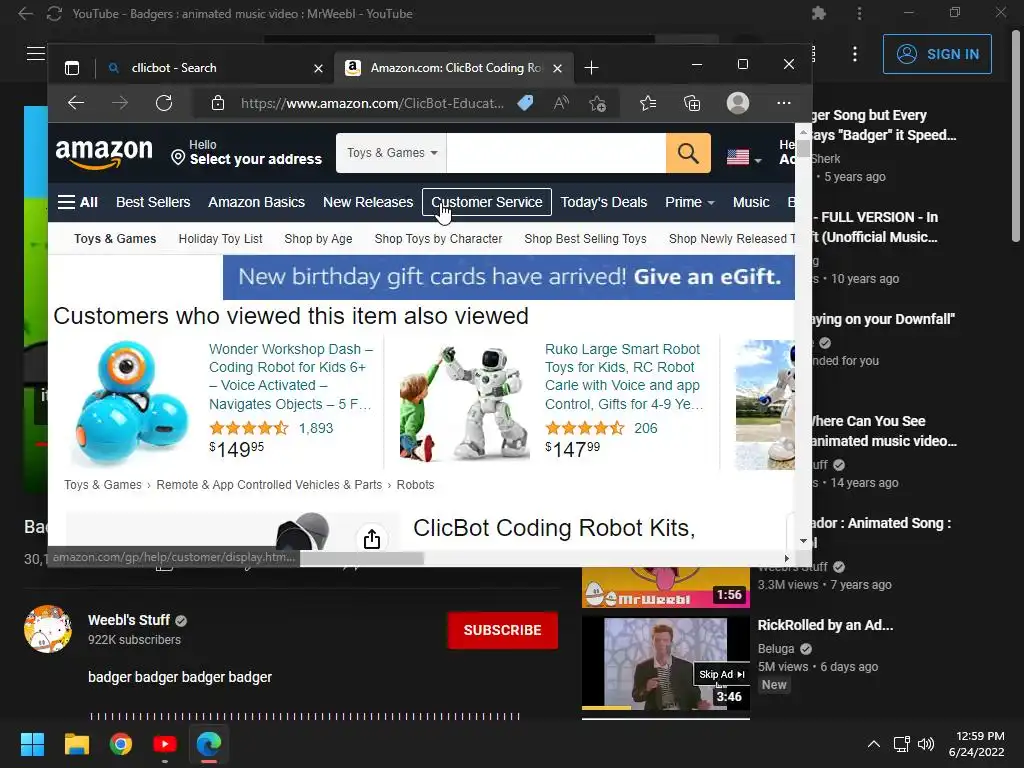Refresh the Amazon page in Edge

point(164,103)
